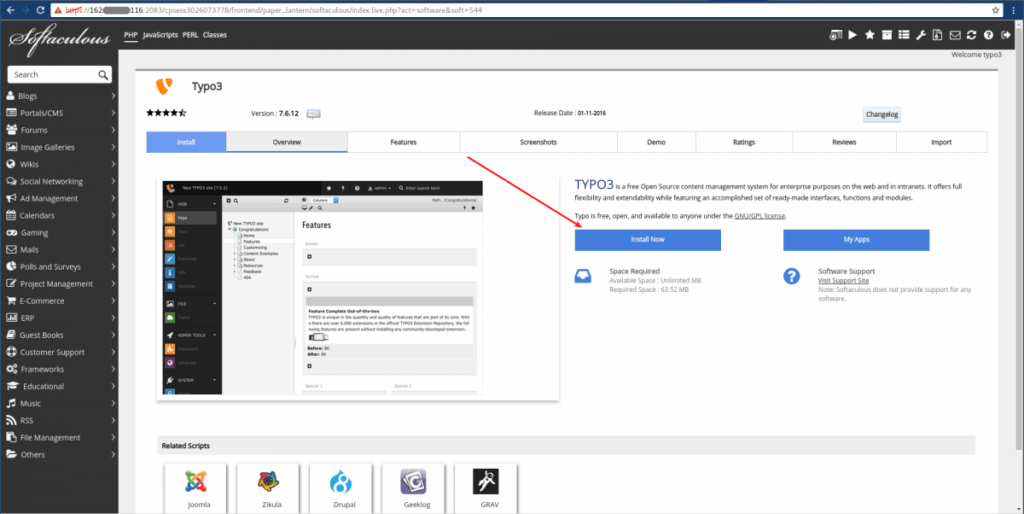Expand the Forums category
1024x514 pixels.
tap(59, 130)
